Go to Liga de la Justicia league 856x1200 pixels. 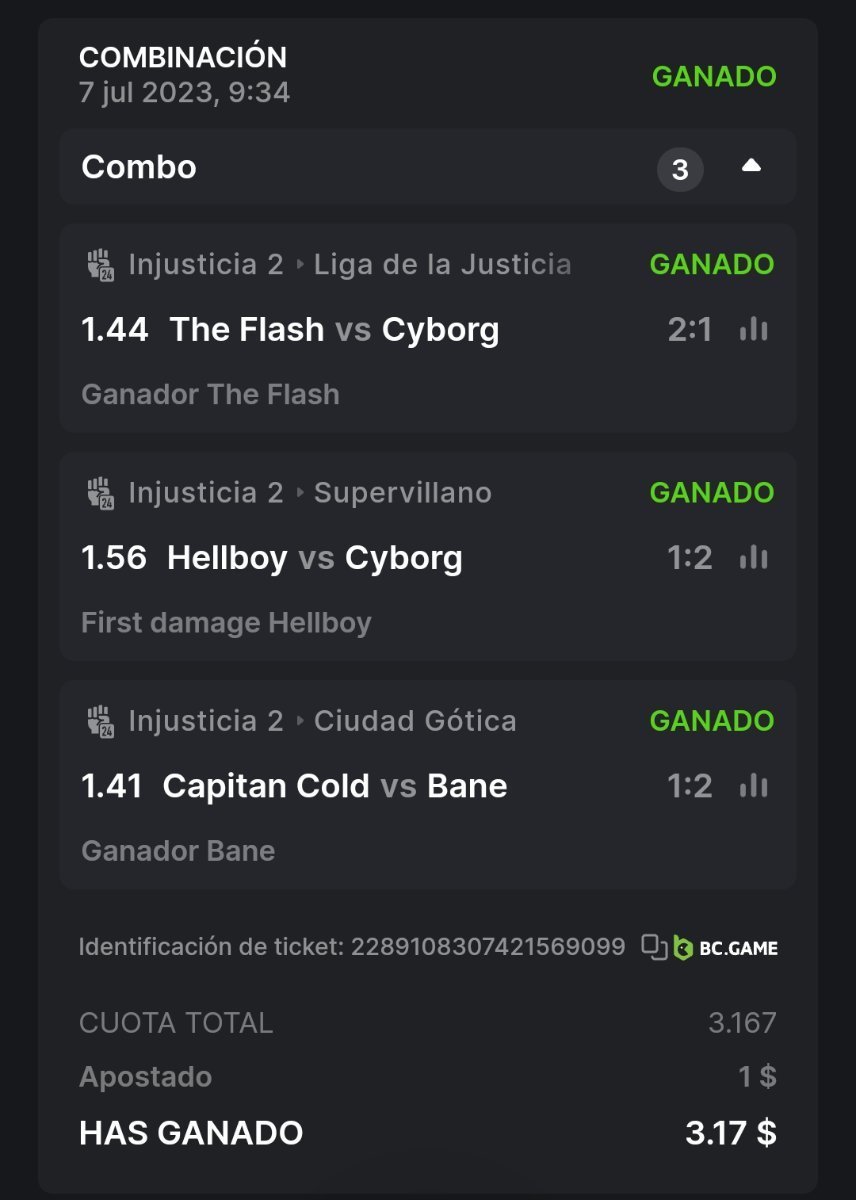click(x=442, y=265)
